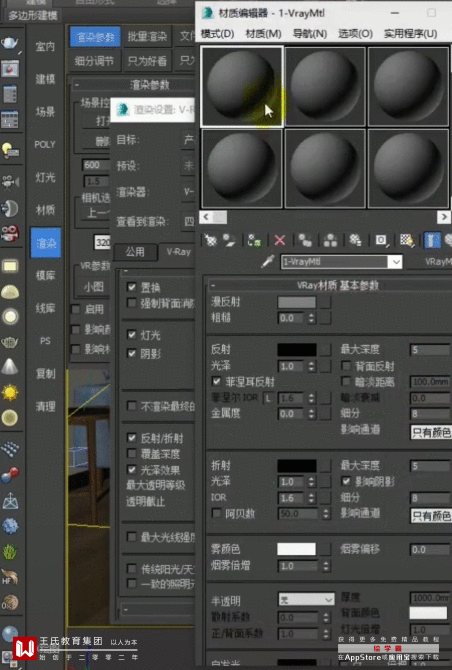Image resolution: width=452 pixels, height=670 pixels.
Task: Toggle the 光泽效果 checkbox
Action: (x=132, y=470)
